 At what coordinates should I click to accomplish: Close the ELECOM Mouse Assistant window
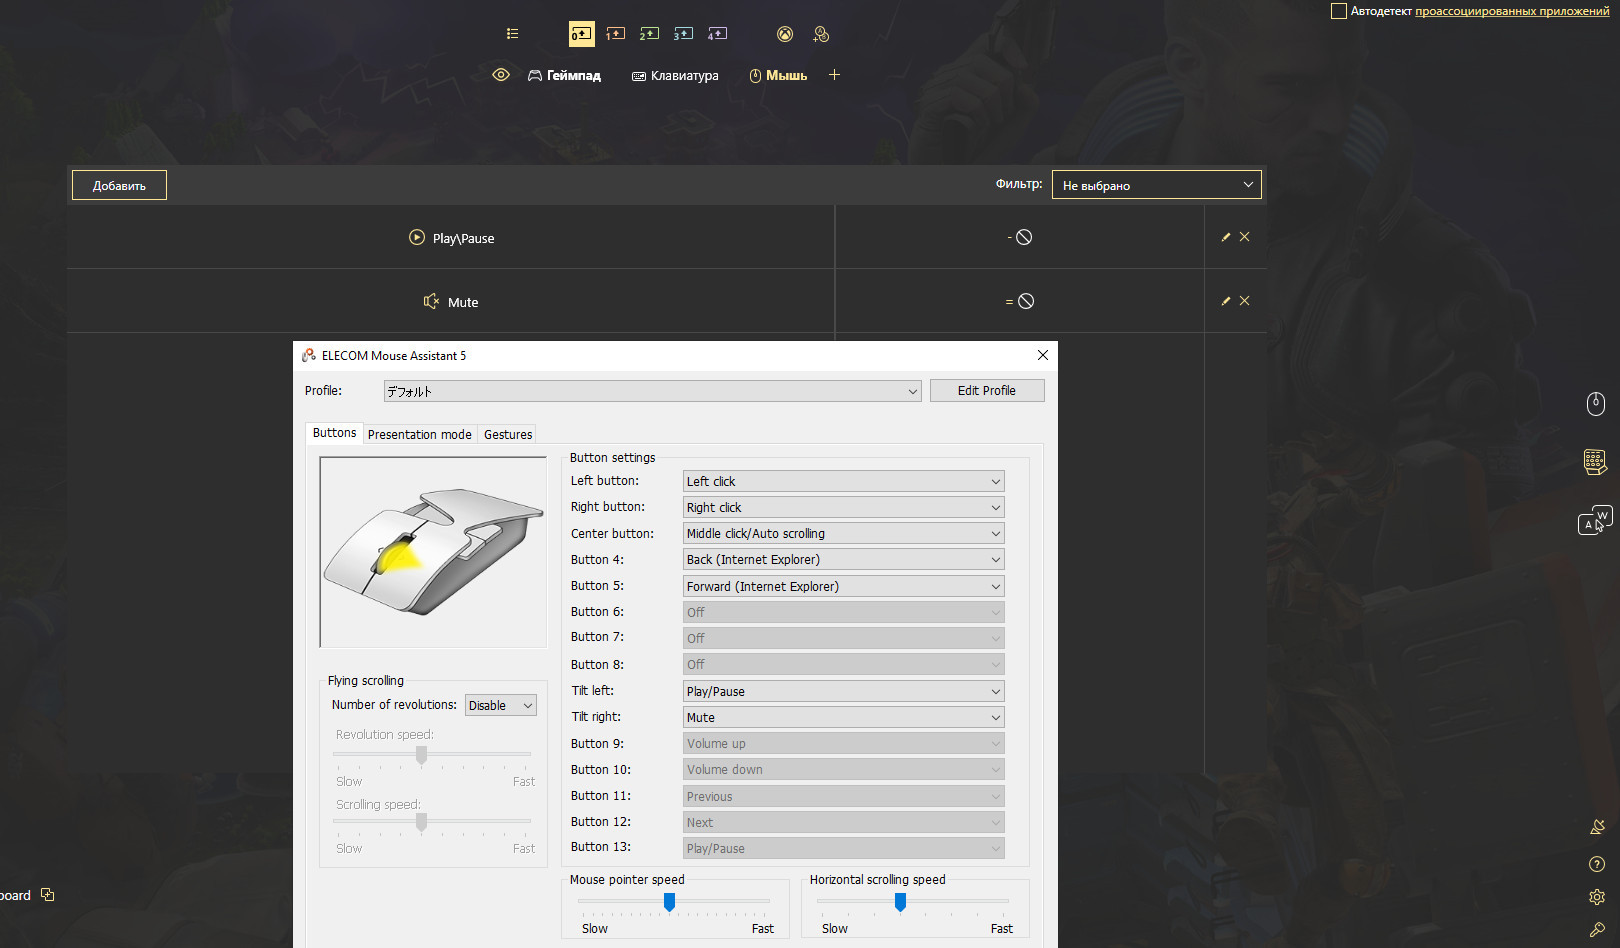pos(1043,355)
